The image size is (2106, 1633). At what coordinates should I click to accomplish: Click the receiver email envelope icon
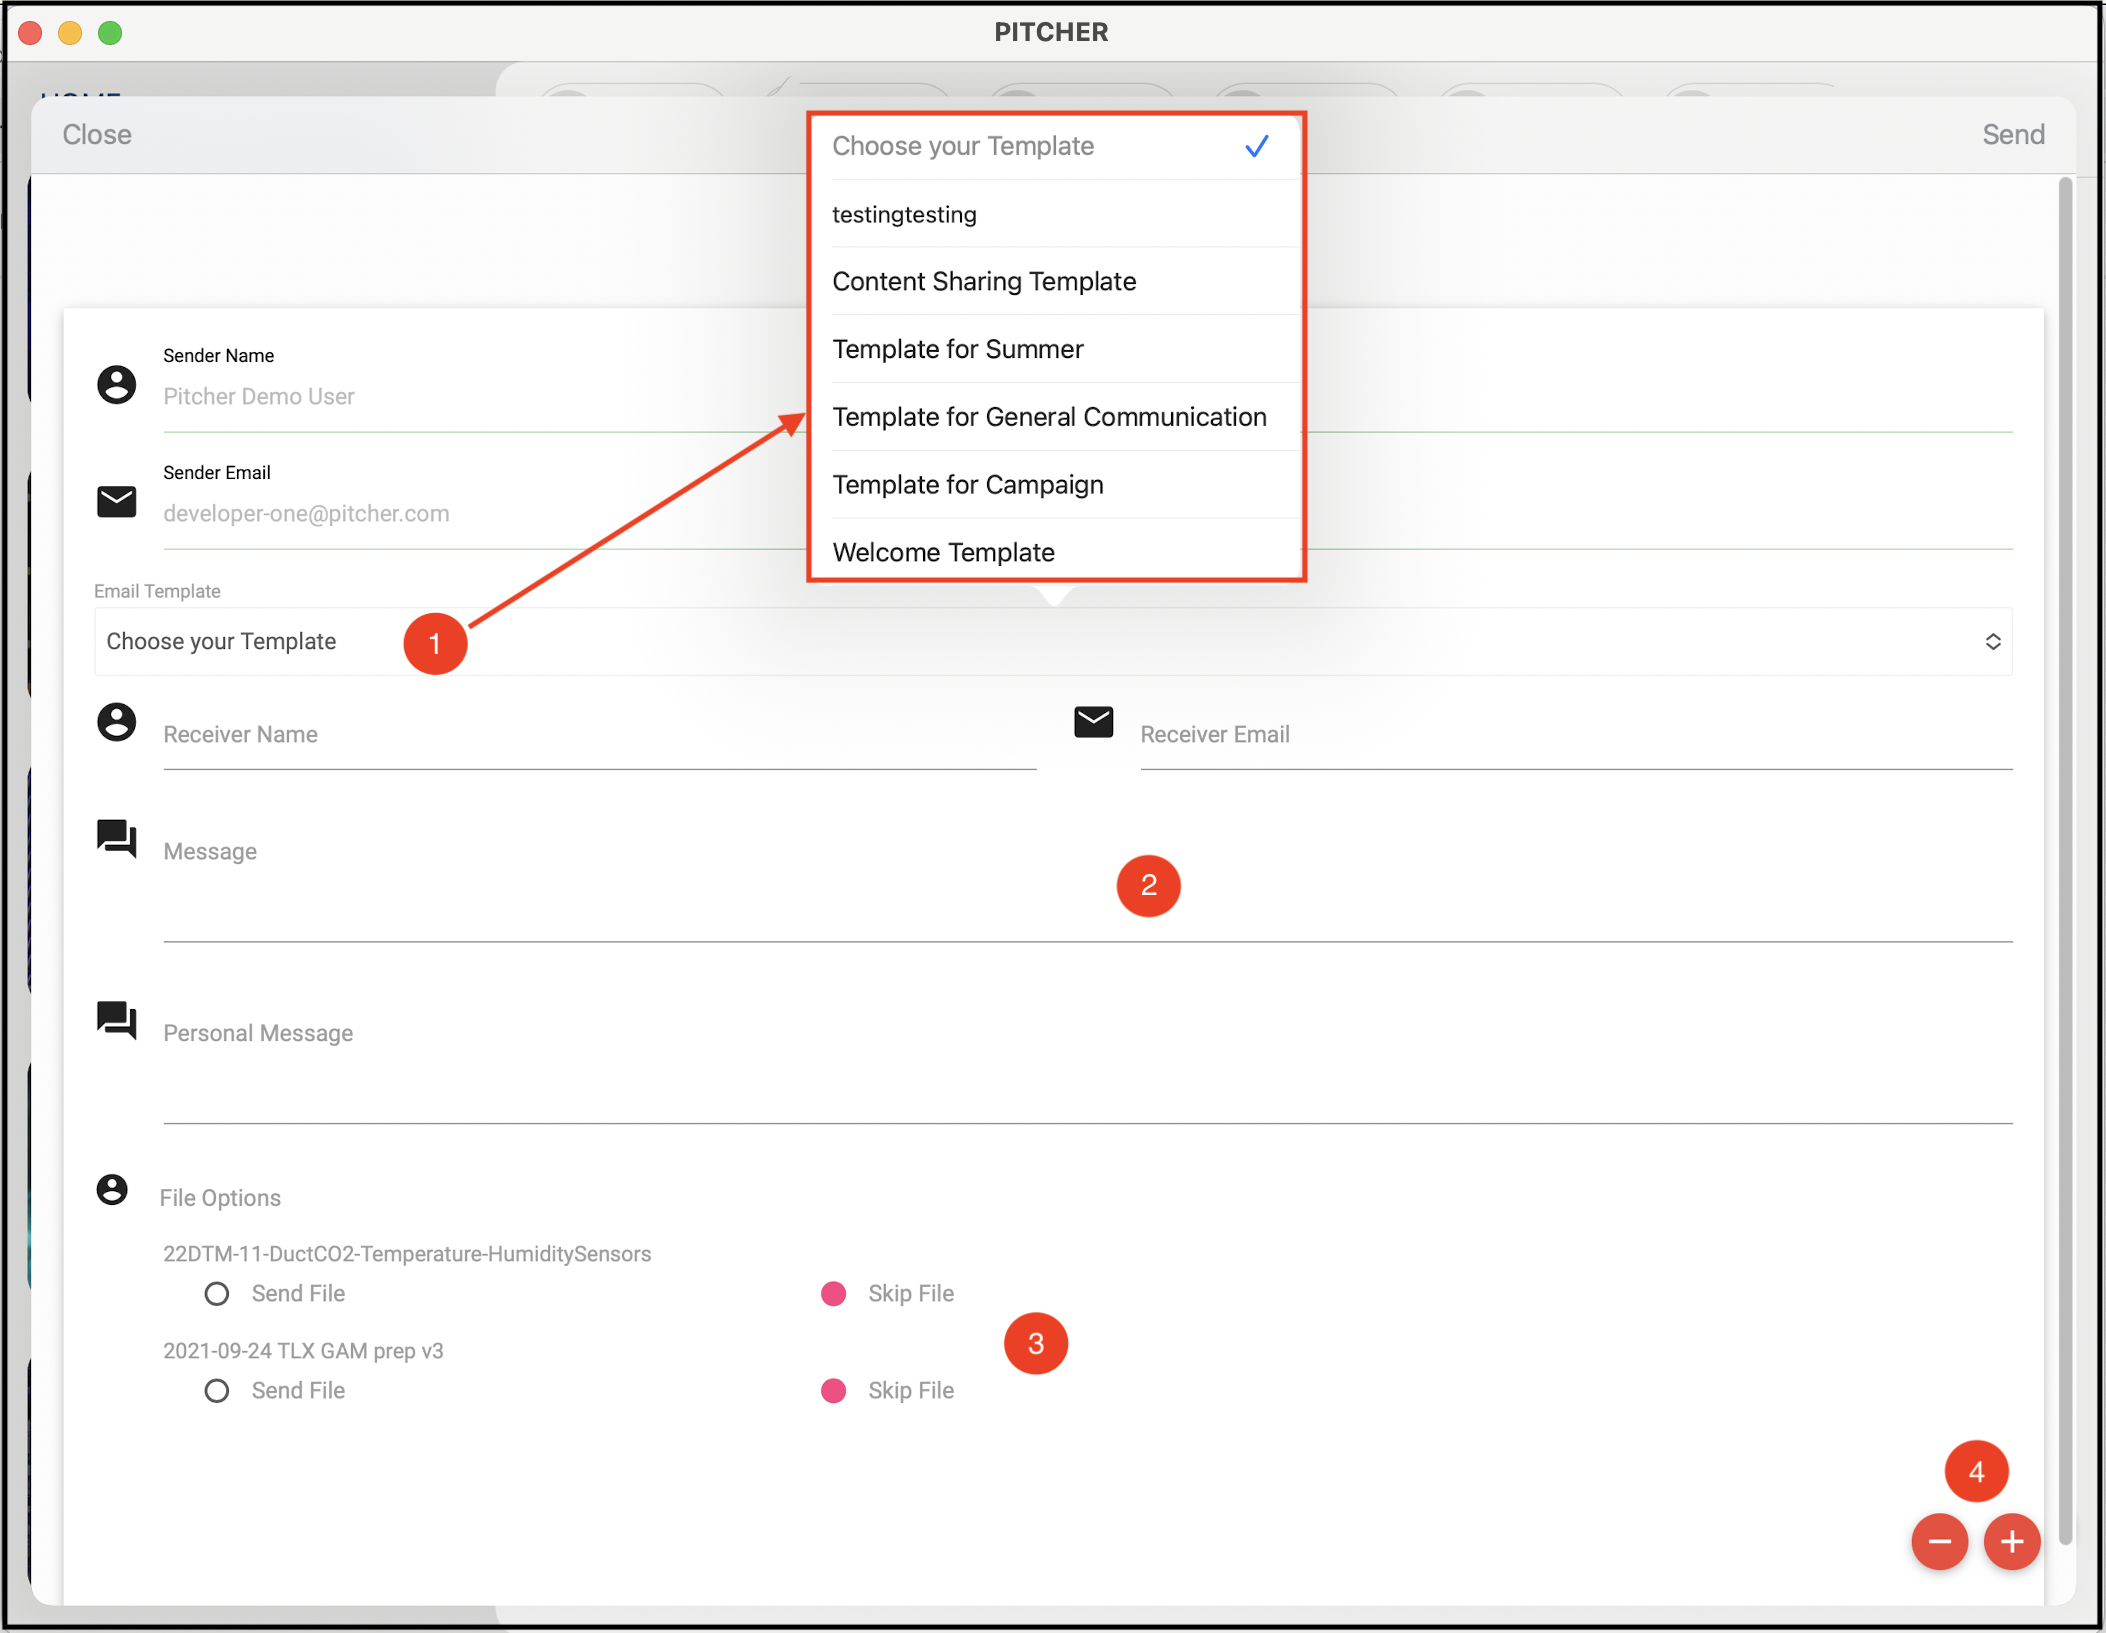point(1094,722)
